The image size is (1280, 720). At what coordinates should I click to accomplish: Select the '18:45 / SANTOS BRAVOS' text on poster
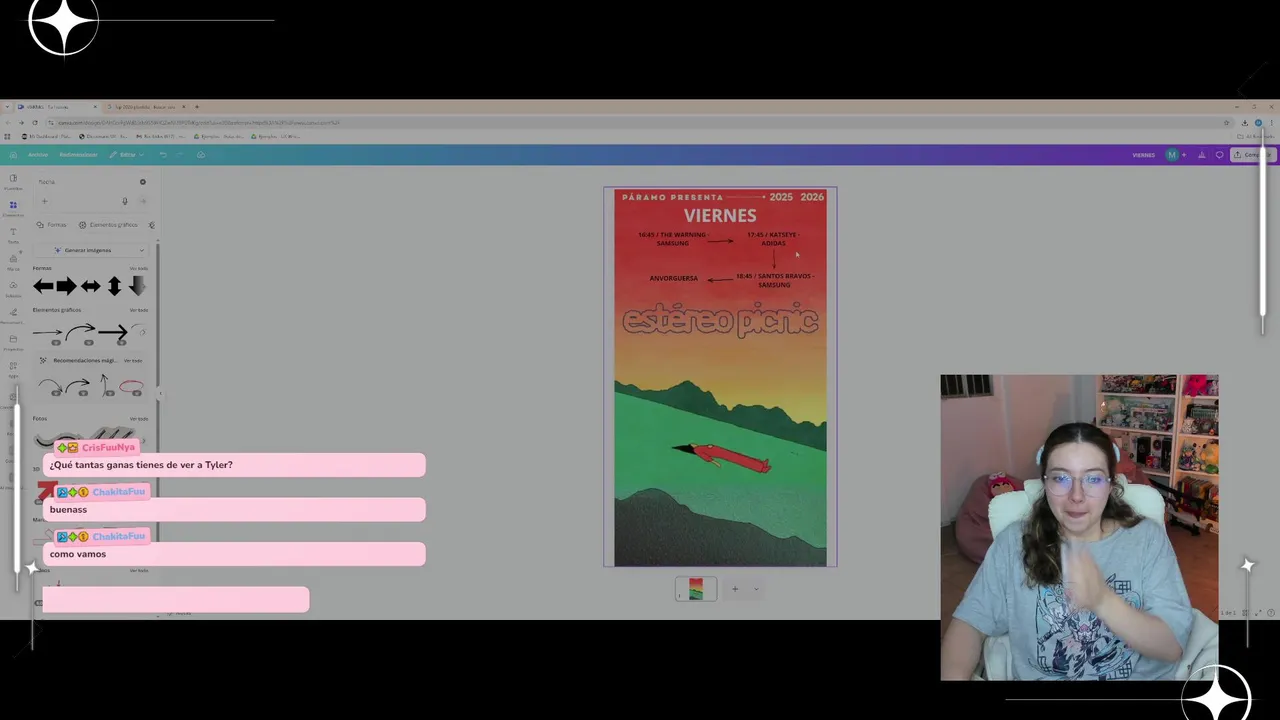pyautogui.click(x=775, y=280)
